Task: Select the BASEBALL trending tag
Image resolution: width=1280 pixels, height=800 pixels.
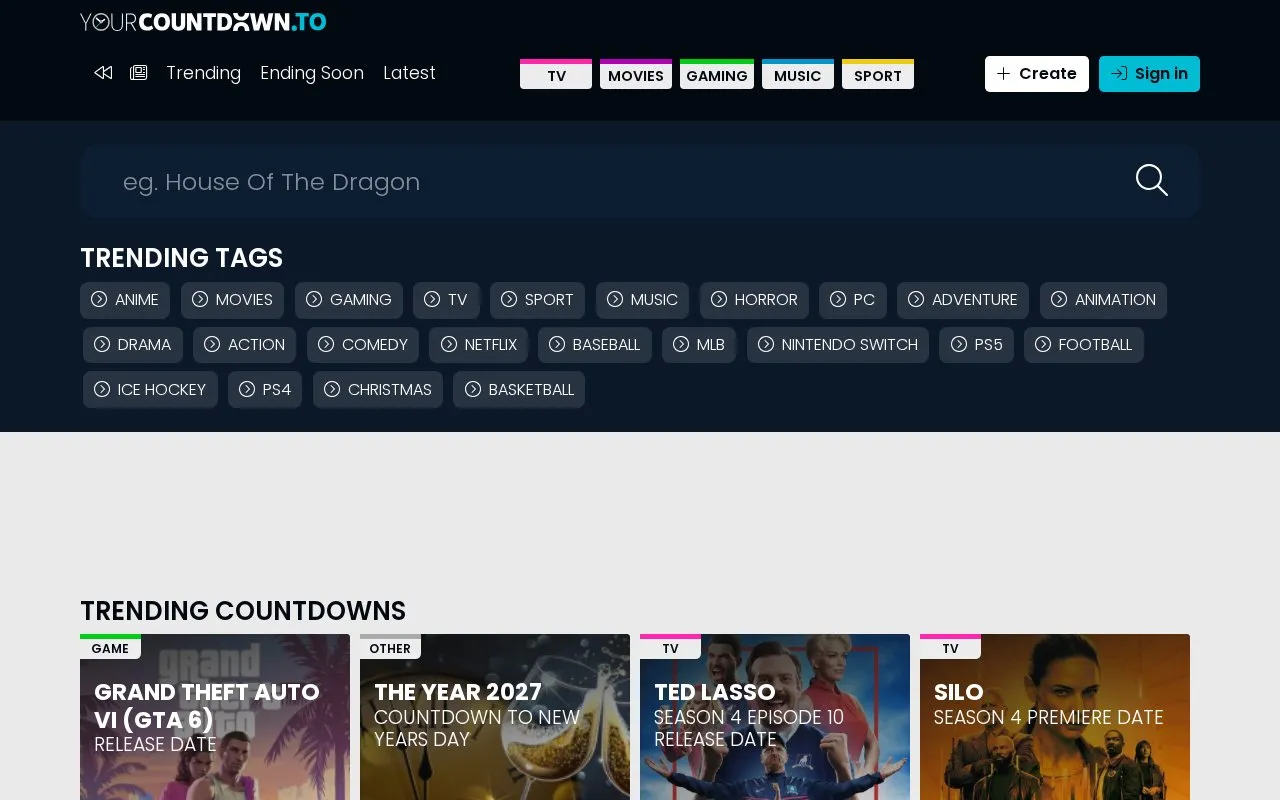Action: [595, 345]
